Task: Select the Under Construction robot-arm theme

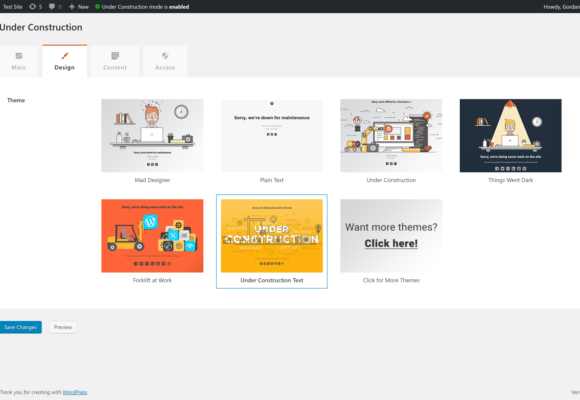Action: (391, 135)
